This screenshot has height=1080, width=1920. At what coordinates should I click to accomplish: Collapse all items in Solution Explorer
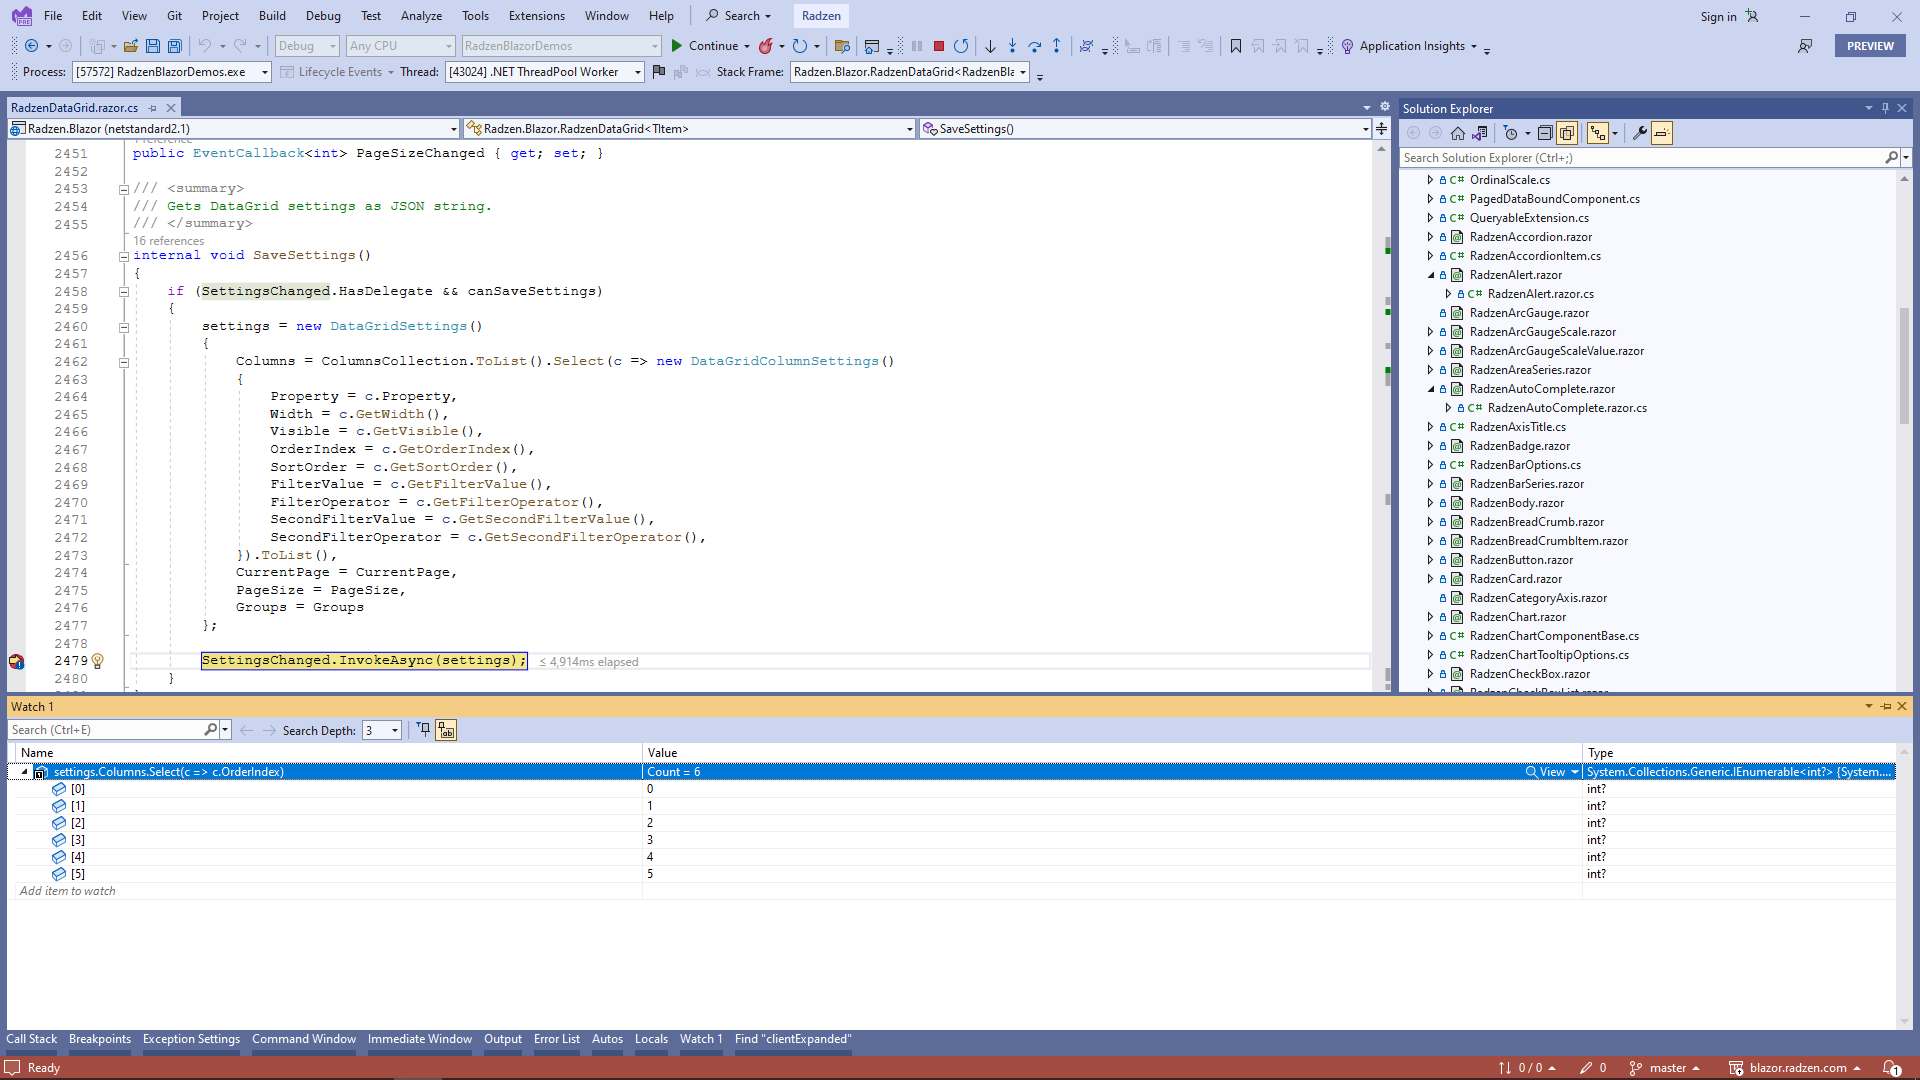pyautogui.click(x=1545, y=132)
